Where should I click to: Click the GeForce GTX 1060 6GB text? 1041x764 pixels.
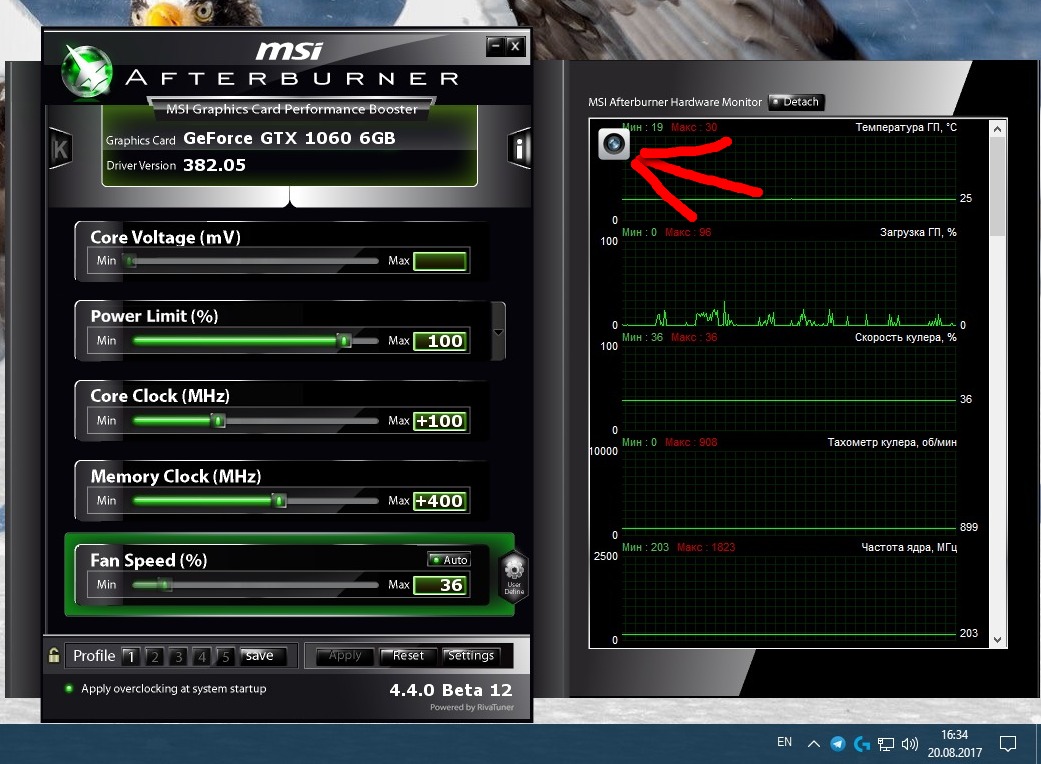pos(289,138)
